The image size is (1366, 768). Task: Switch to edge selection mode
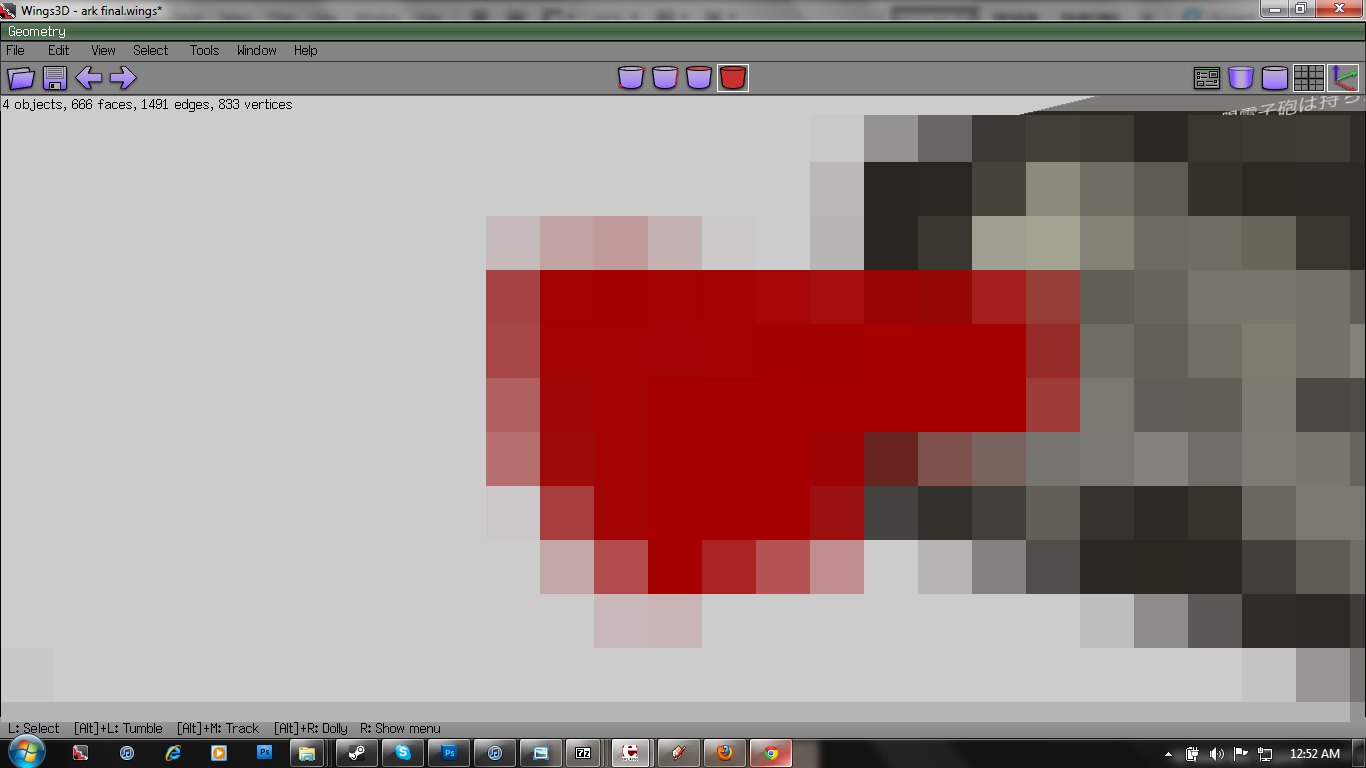[x=665, y=78]
